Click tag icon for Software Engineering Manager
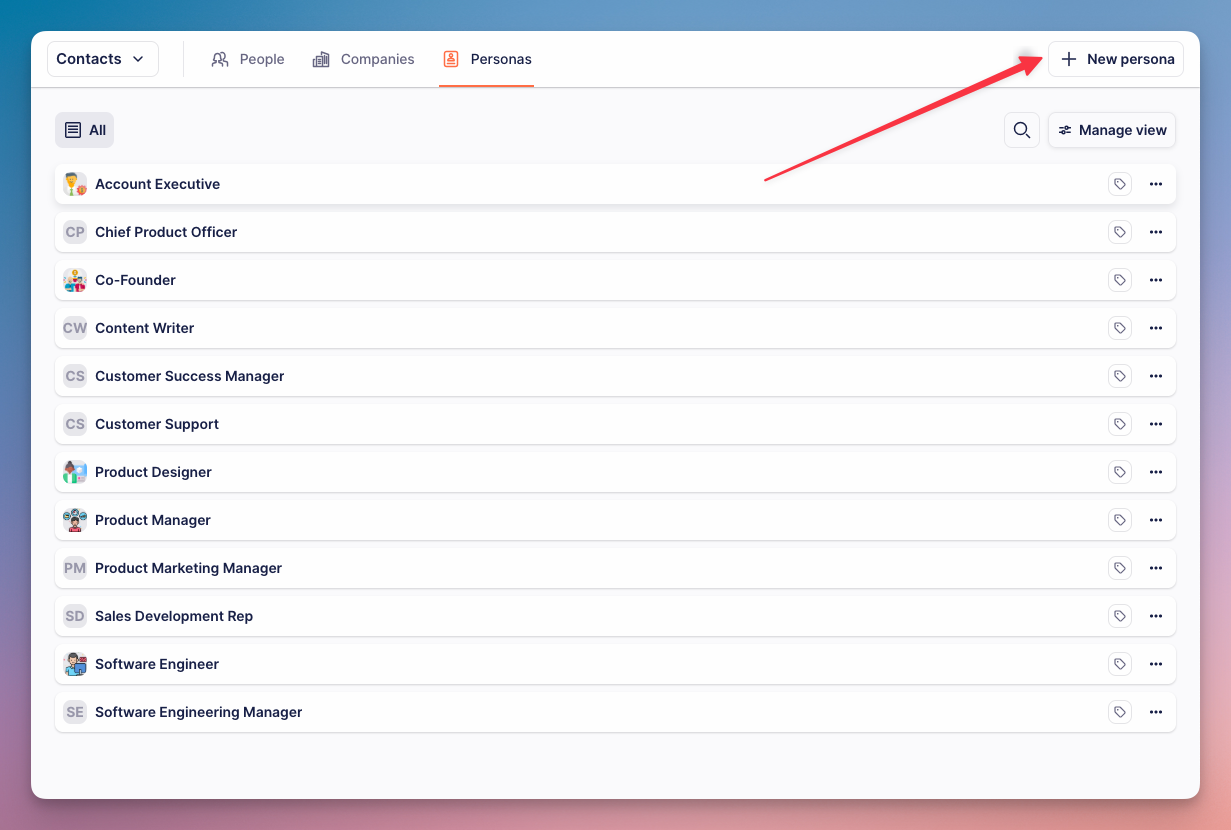The width and height of the screenshot is (1231, 830). (x=1119, y=712)
